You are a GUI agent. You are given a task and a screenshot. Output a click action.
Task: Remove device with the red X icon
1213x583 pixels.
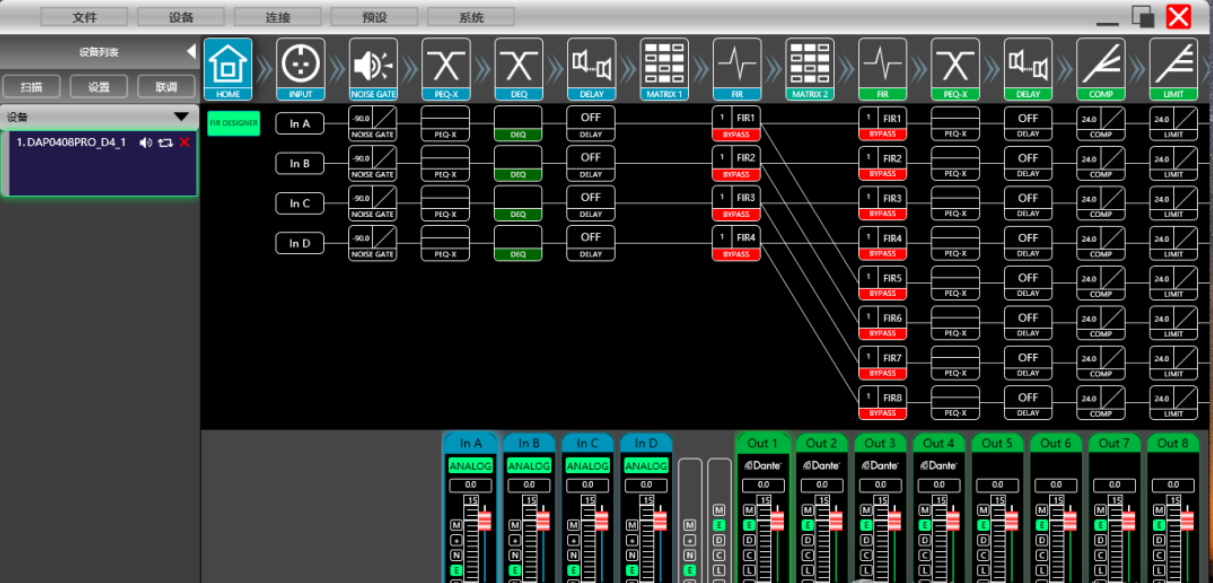pyautogui.click(x=184, y=143)
